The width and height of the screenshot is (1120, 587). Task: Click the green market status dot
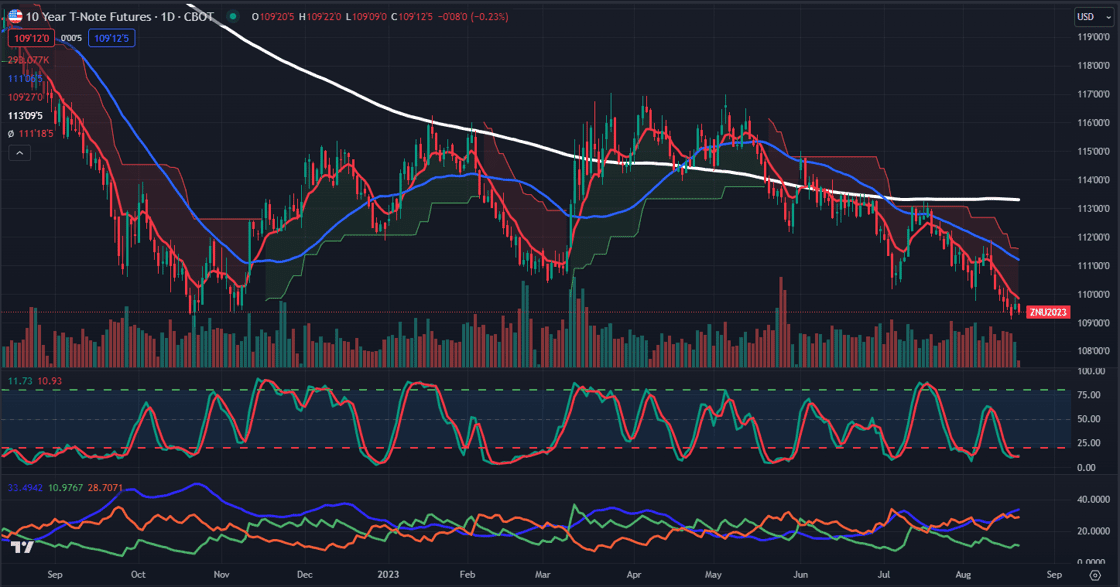point(233,16)
